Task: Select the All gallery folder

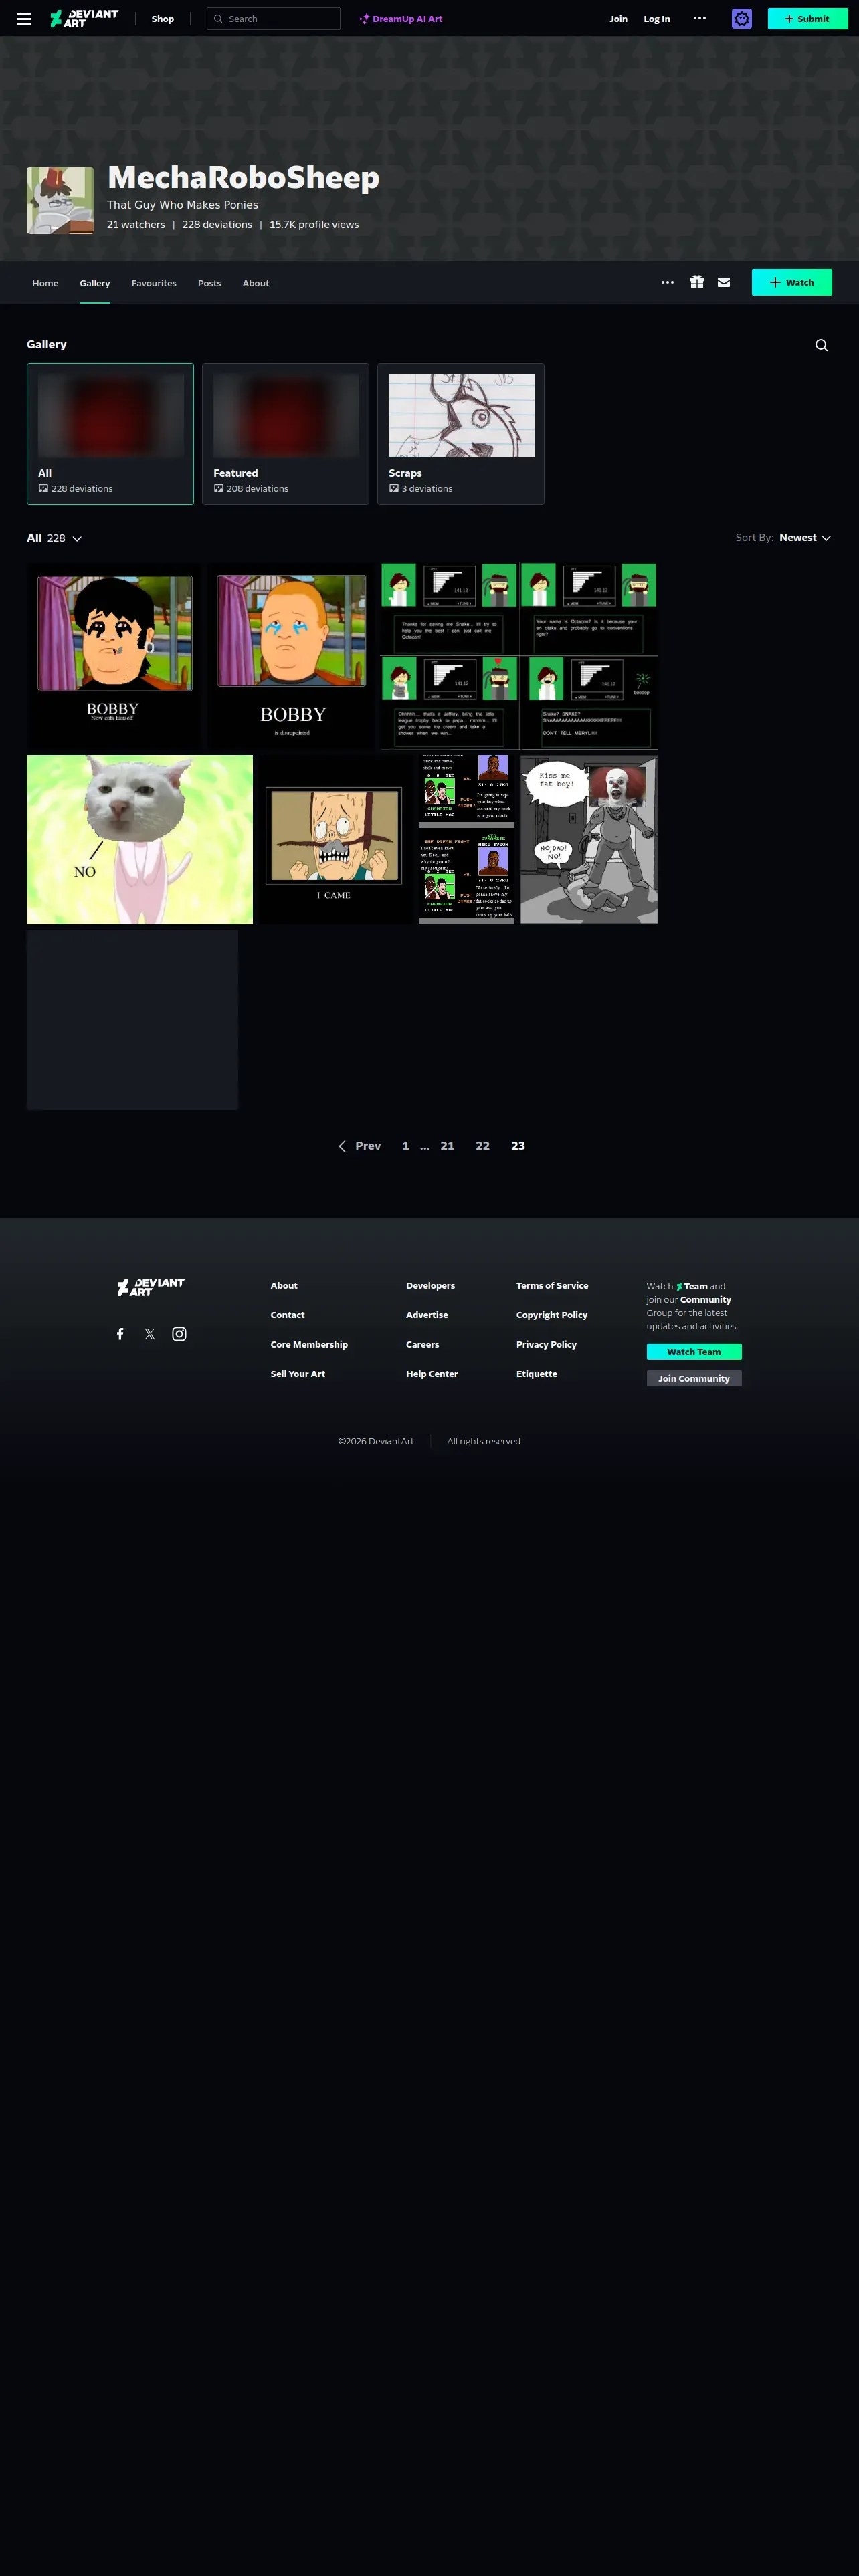Action: pyautogui.click(x=110, y=434)
